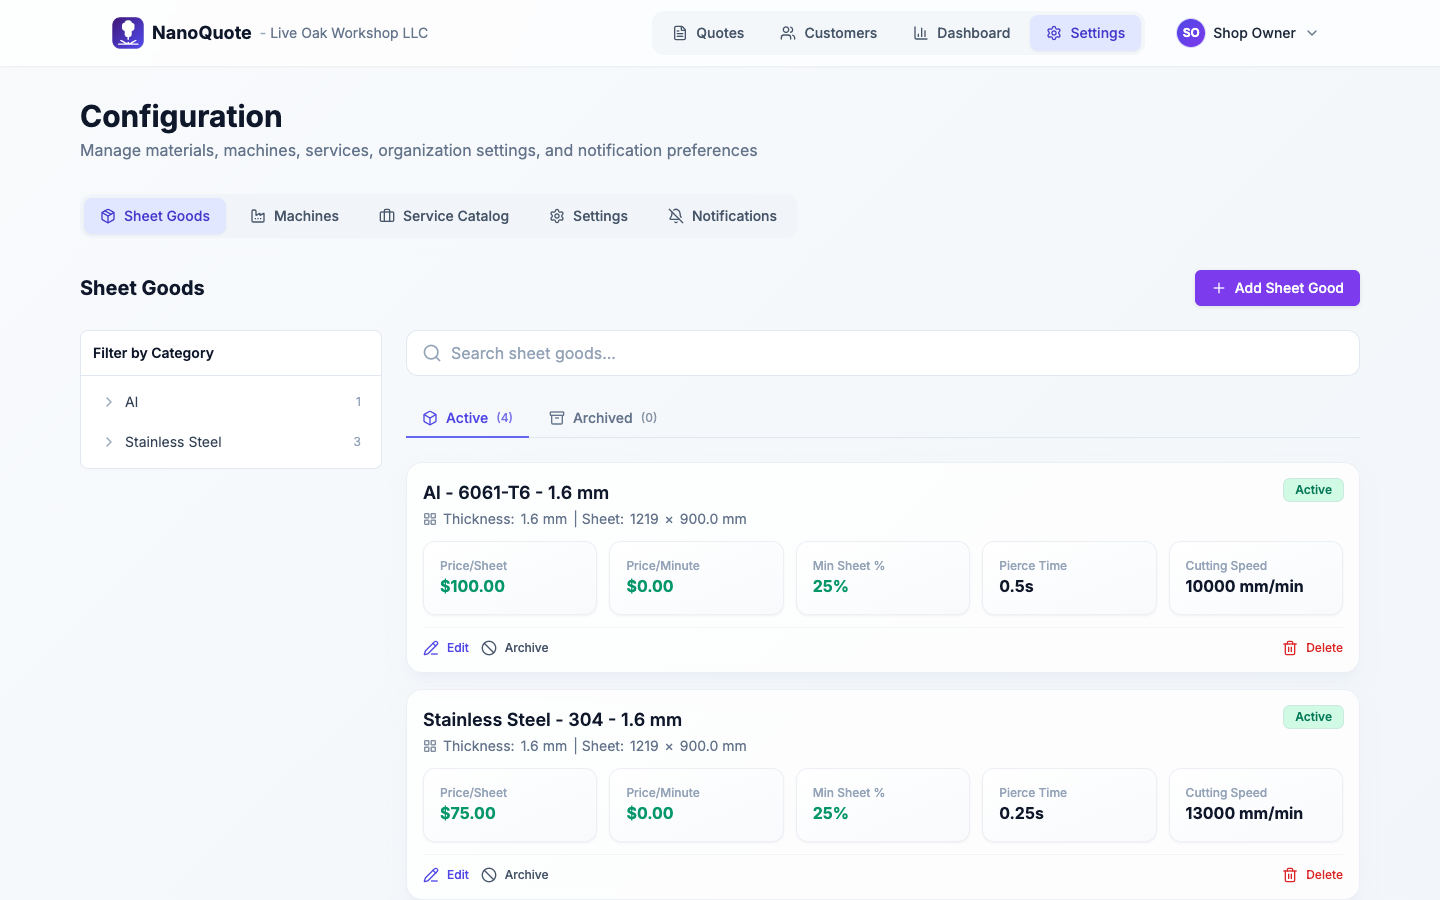Click the pencil Edit icon for Stainless Steel 304
Viewport: 1440px width, 900px height.
pos(431,875)
